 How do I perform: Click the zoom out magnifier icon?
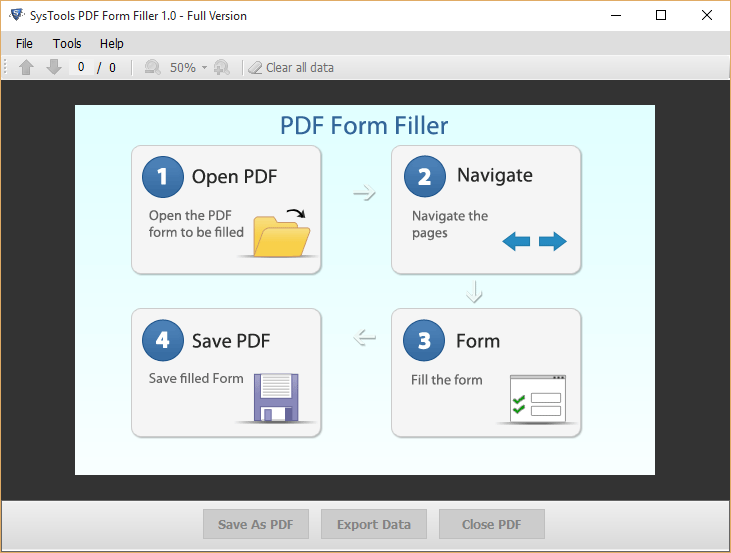pyautogui.click(x=153, y=67)
